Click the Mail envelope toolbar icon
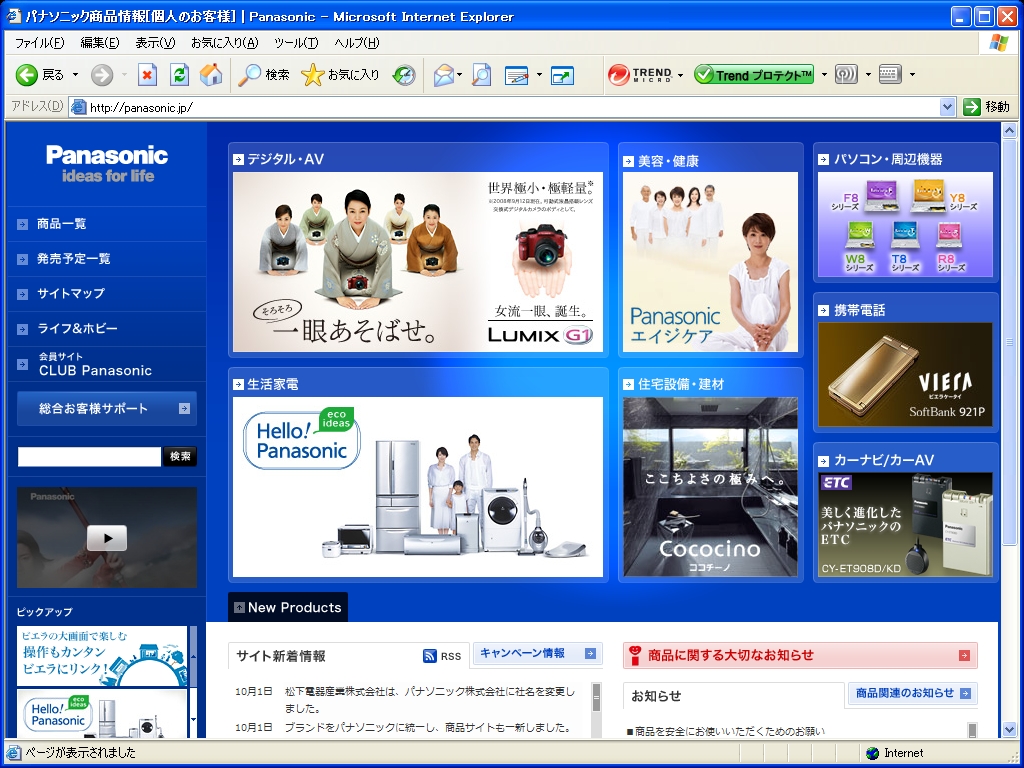The image size is (1024, 768). (443, 75)
